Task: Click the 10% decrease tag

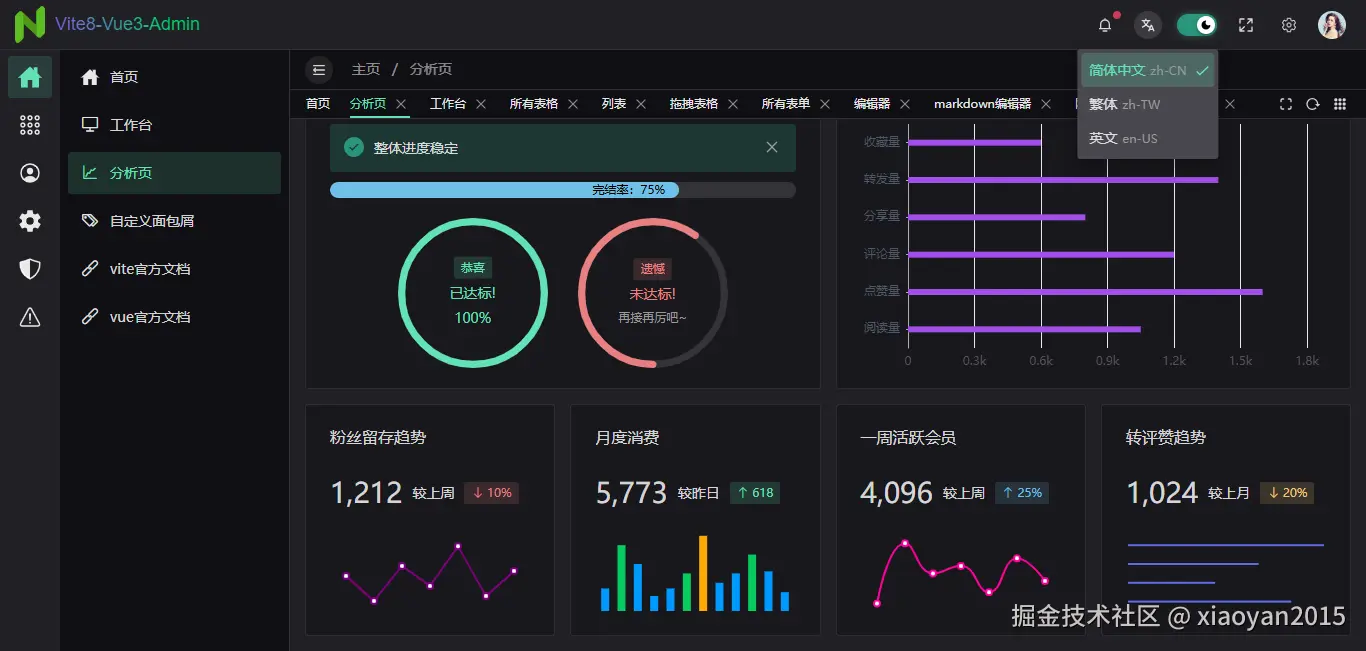Action: click(492, 493)
